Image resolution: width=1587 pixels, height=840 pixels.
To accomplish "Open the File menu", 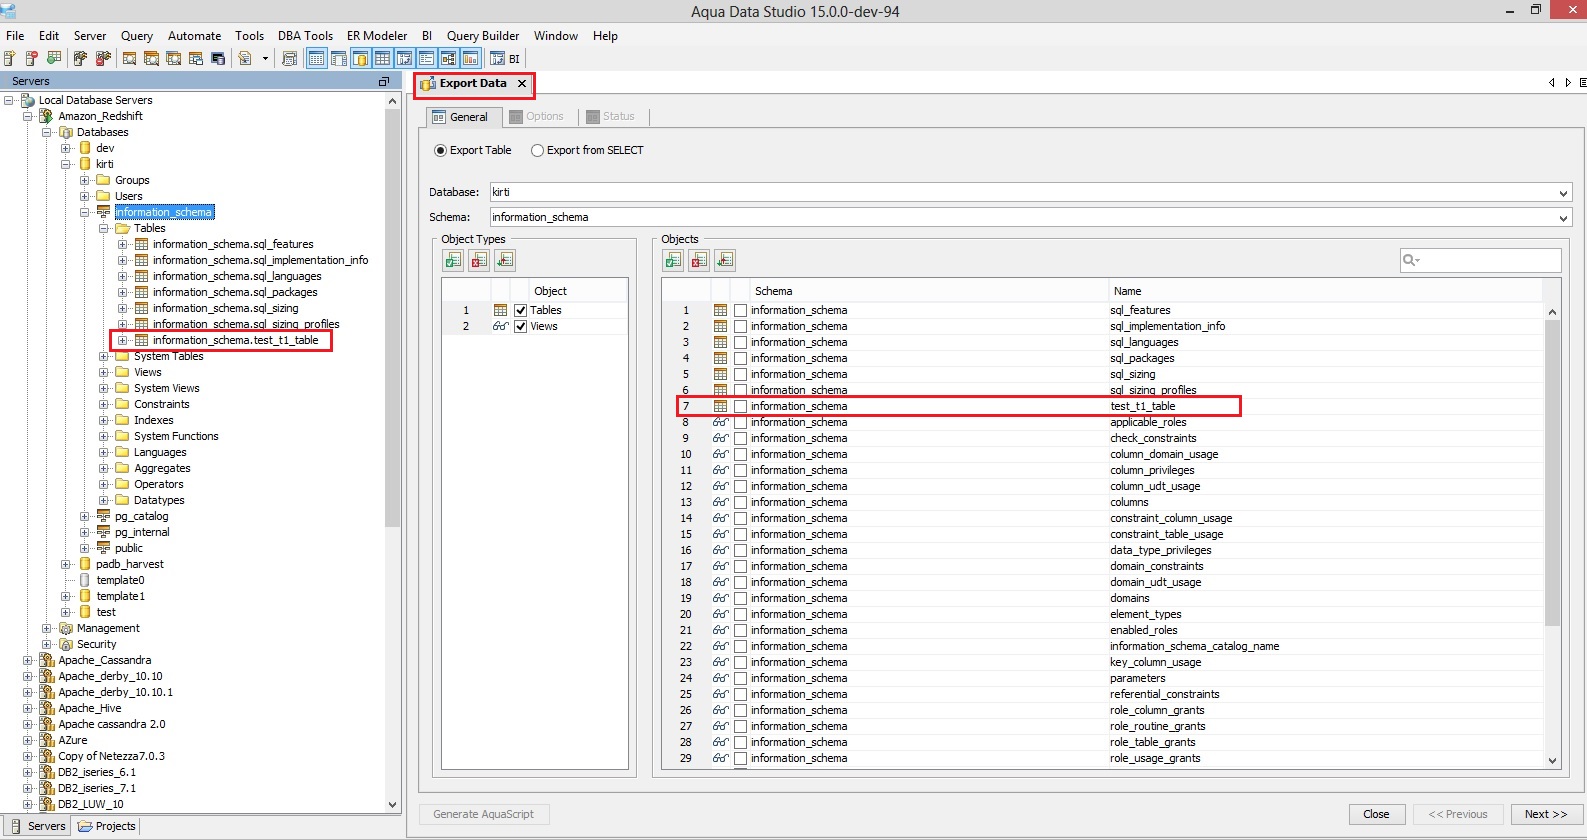I will pos(15,35).
